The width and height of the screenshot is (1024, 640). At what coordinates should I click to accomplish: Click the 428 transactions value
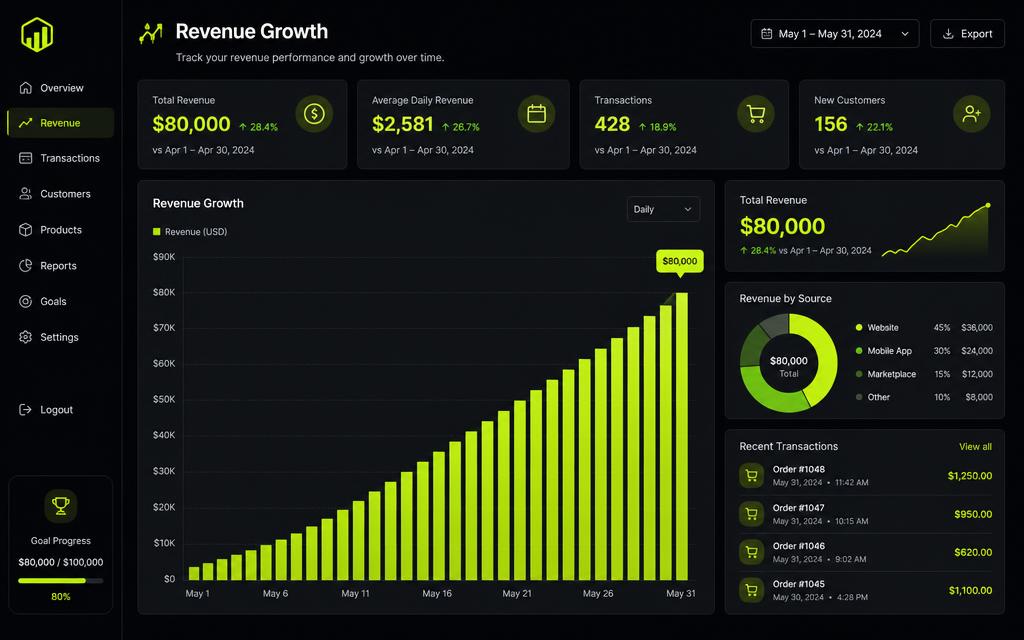tap(612, 124)
